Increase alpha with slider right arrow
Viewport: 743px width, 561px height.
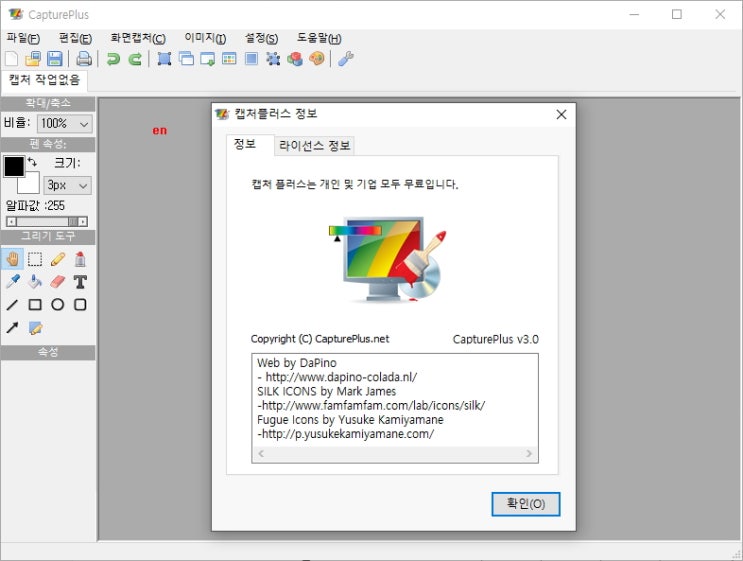pyautogui.click(x=82, y=221)
